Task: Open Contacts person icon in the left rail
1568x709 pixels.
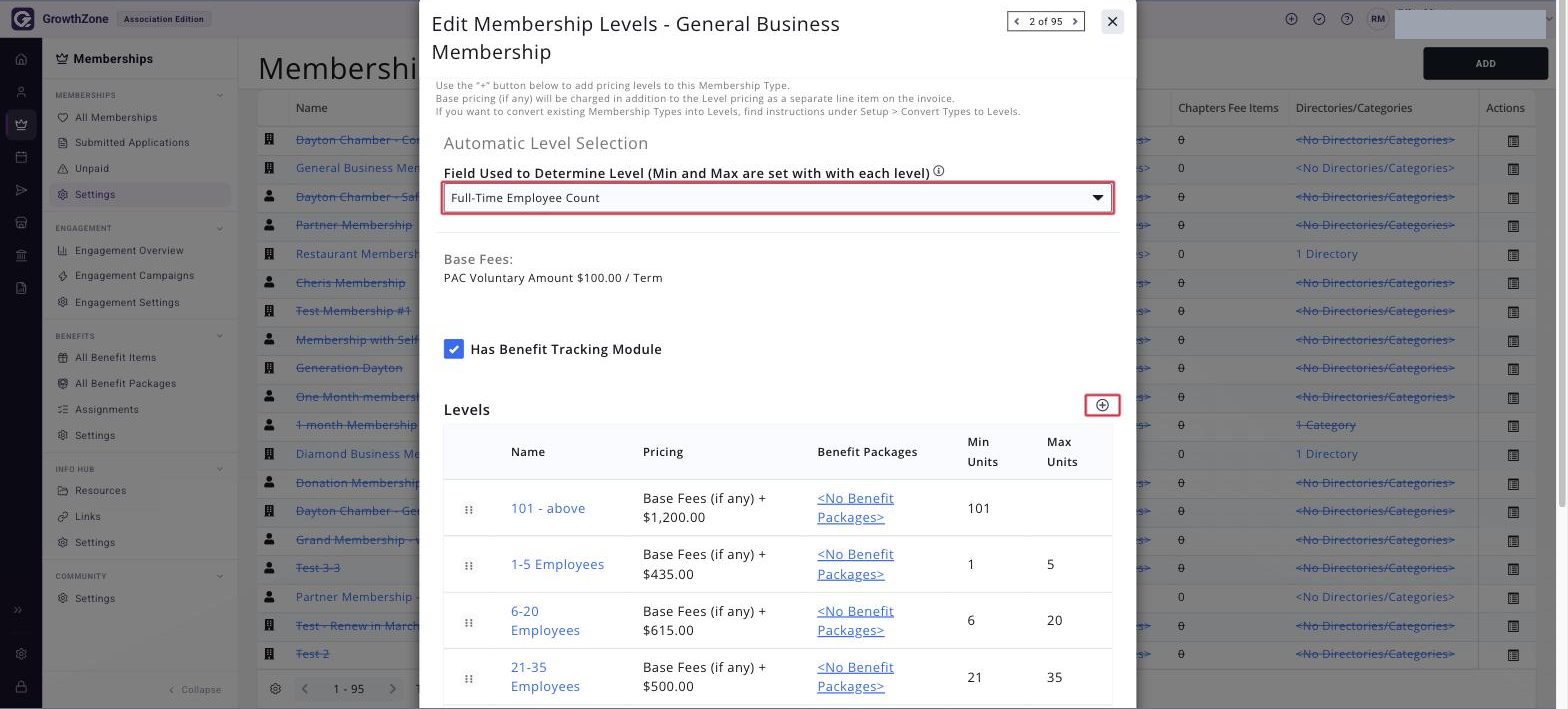Action: click(21, 92)
